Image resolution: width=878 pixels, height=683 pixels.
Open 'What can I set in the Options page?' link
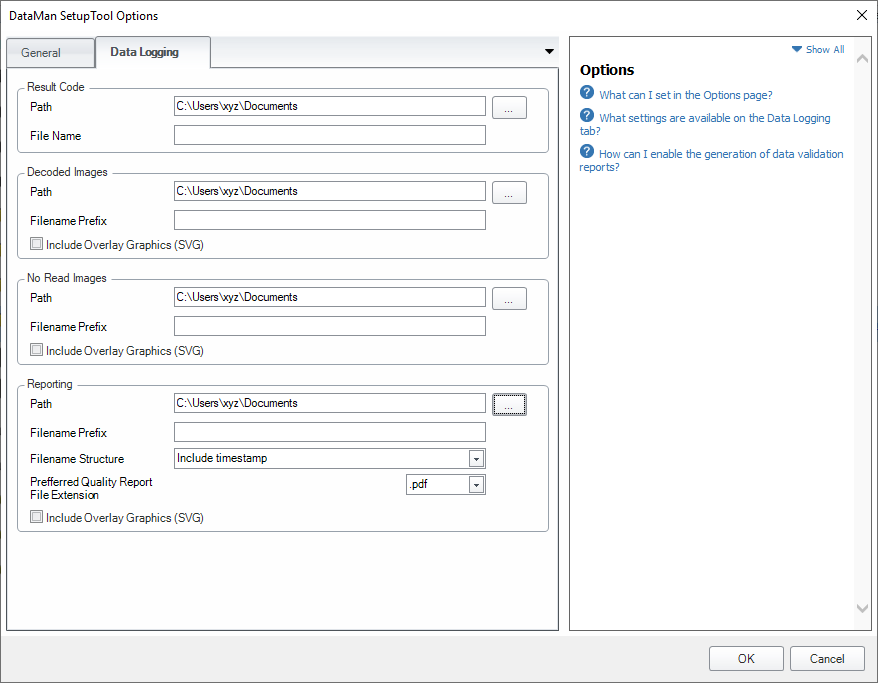pos(685,95)
